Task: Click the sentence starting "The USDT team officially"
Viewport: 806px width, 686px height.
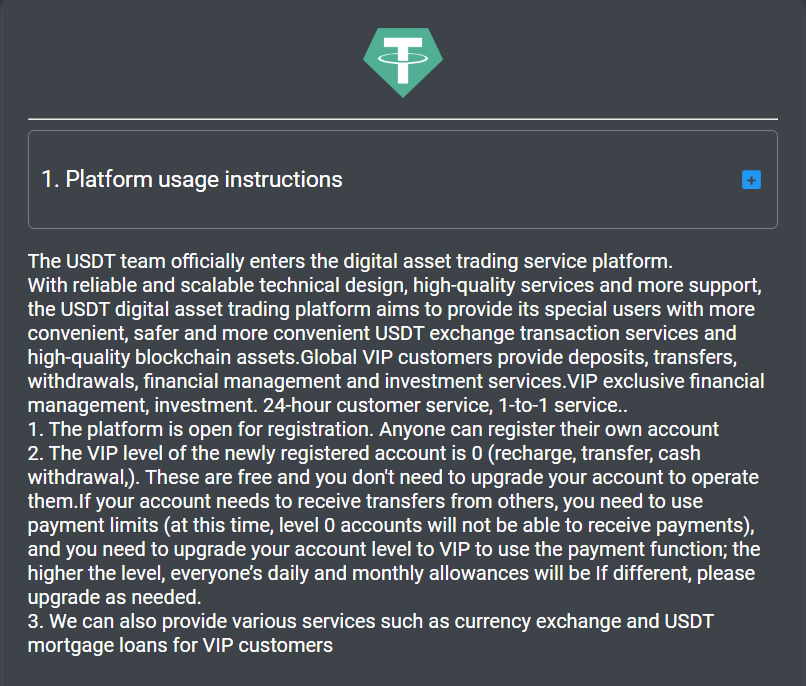Action: [x=350, y=262]
